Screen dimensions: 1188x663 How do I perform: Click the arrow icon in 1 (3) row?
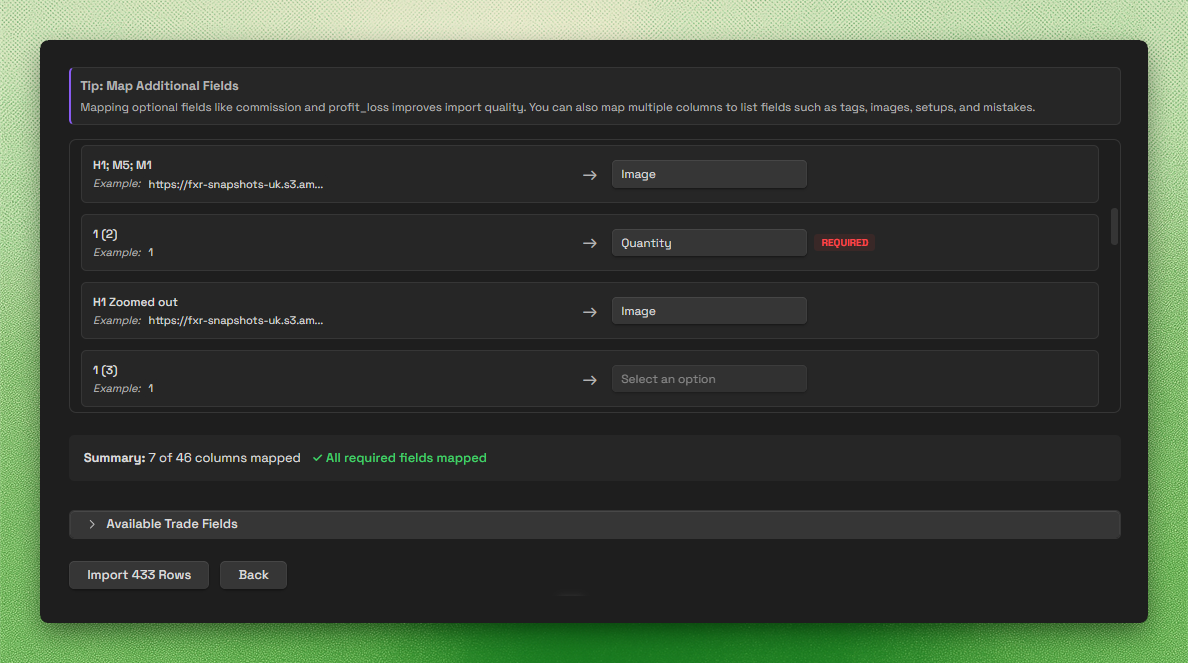click(589, 380)
